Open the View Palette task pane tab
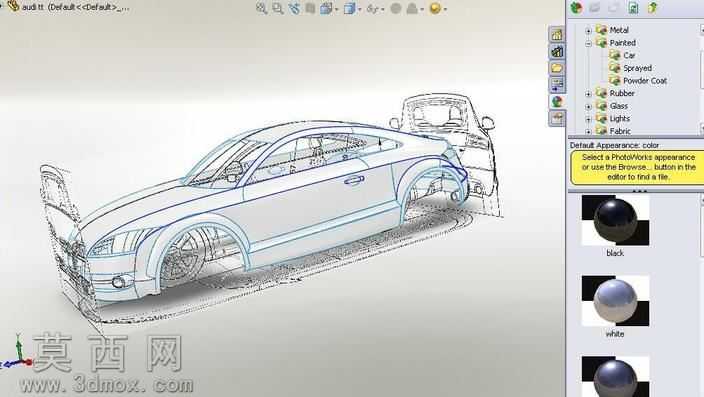Image resolution: width=704 pixels, height=397 pixels. (557, 85)
